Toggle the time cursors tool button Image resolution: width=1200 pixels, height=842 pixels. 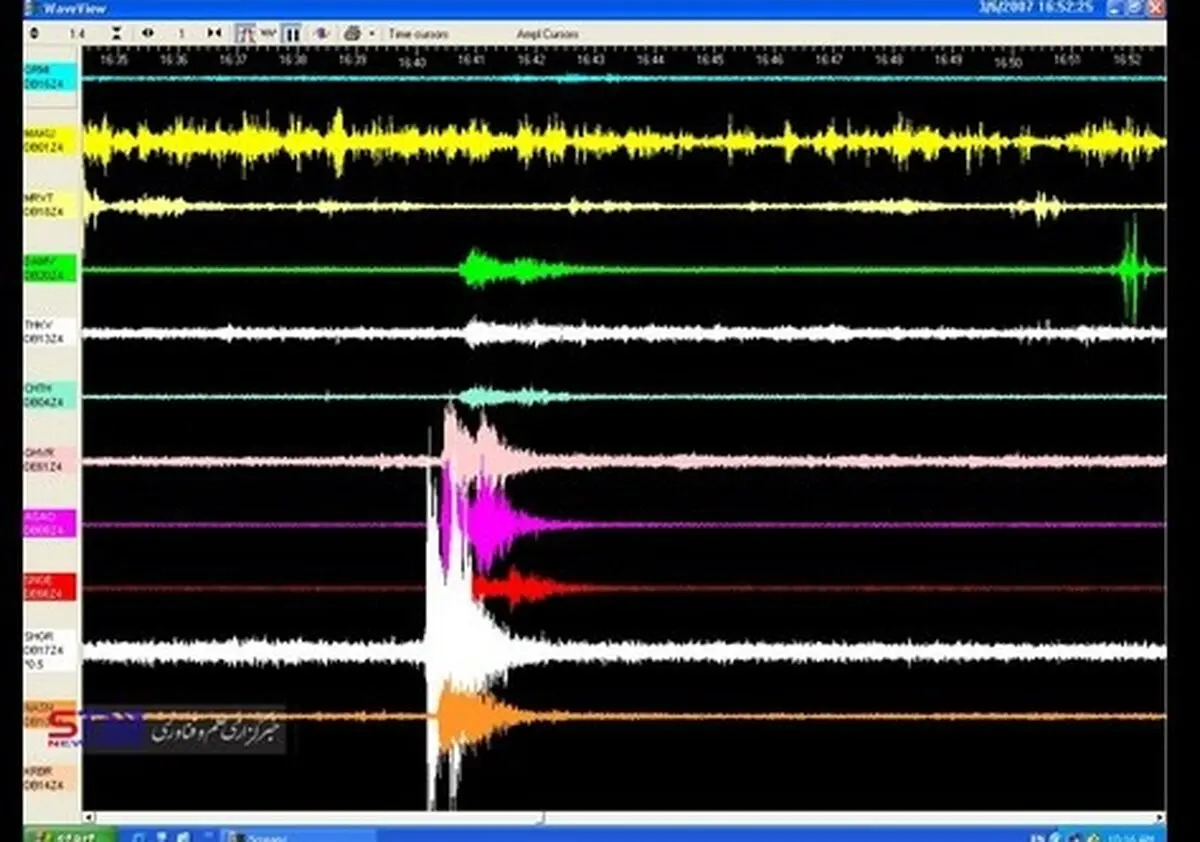(x=245, y=33)
